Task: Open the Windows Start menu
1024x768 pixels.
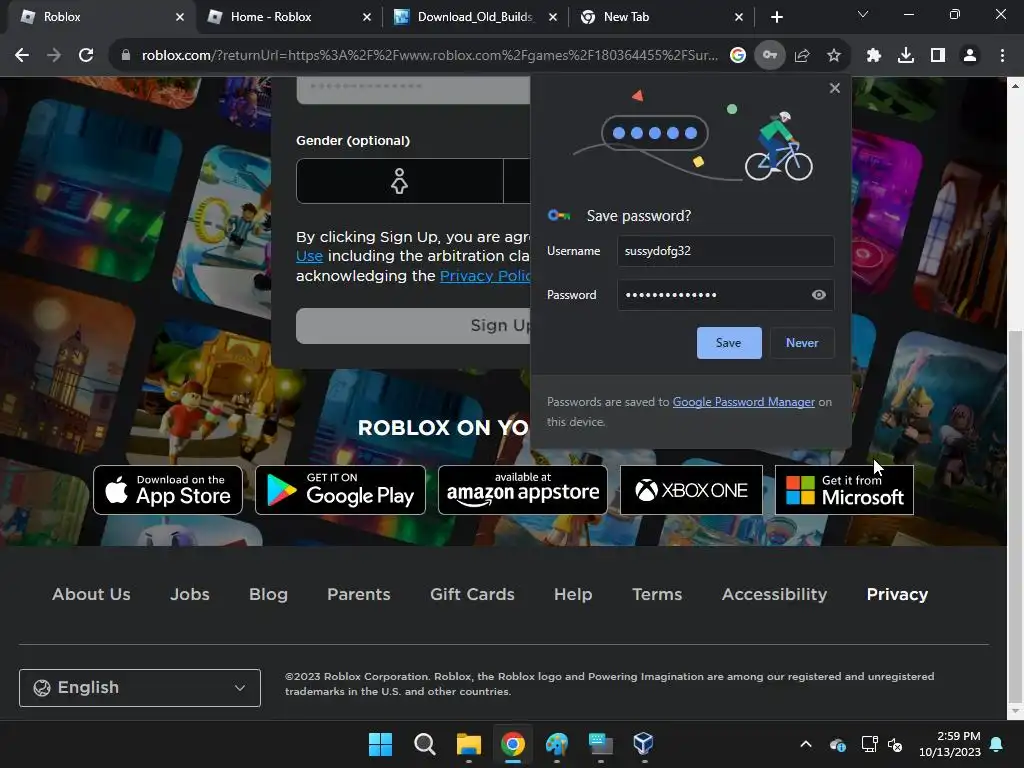Action: 380,744
